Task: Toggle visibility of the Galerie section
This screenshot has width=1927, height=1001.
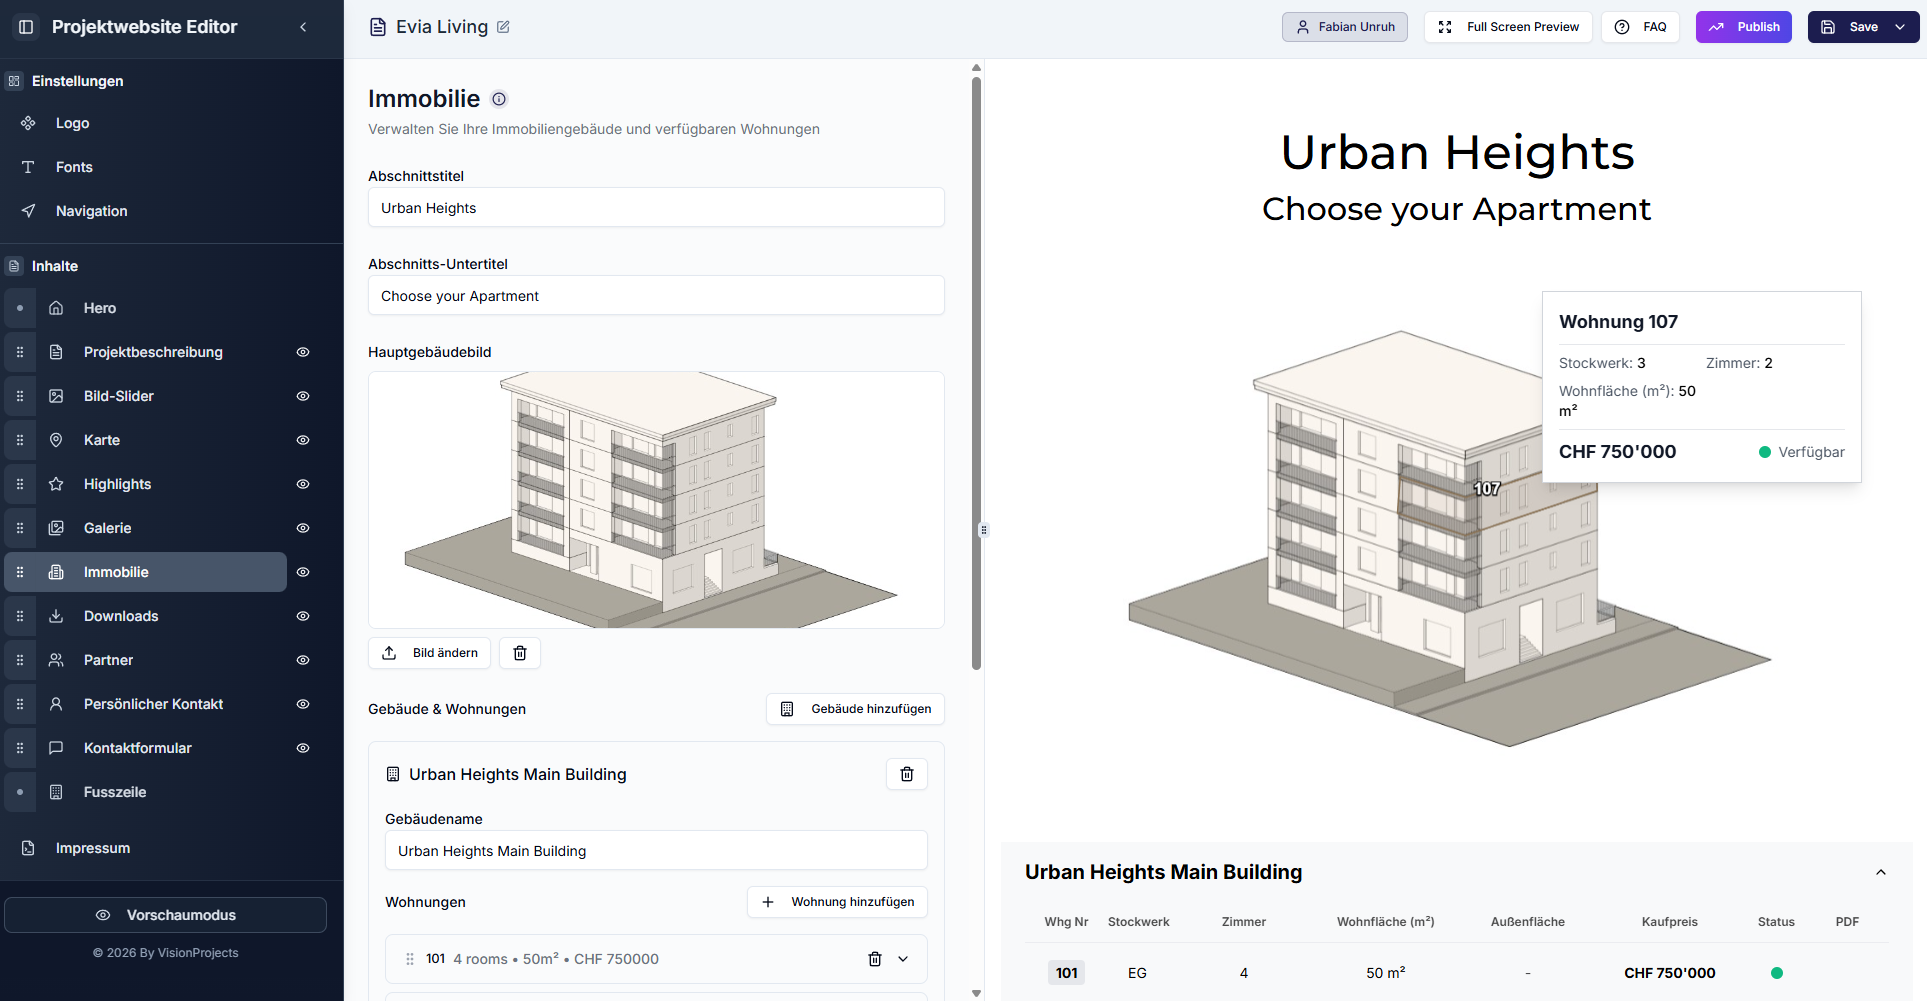Action: click(x=303, y=528)
